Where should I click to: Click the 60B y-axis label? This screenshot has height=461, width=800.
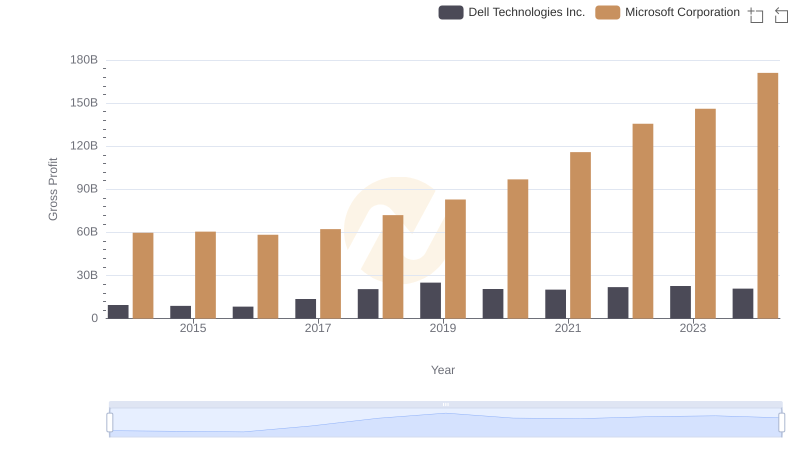tap(87, 232)
